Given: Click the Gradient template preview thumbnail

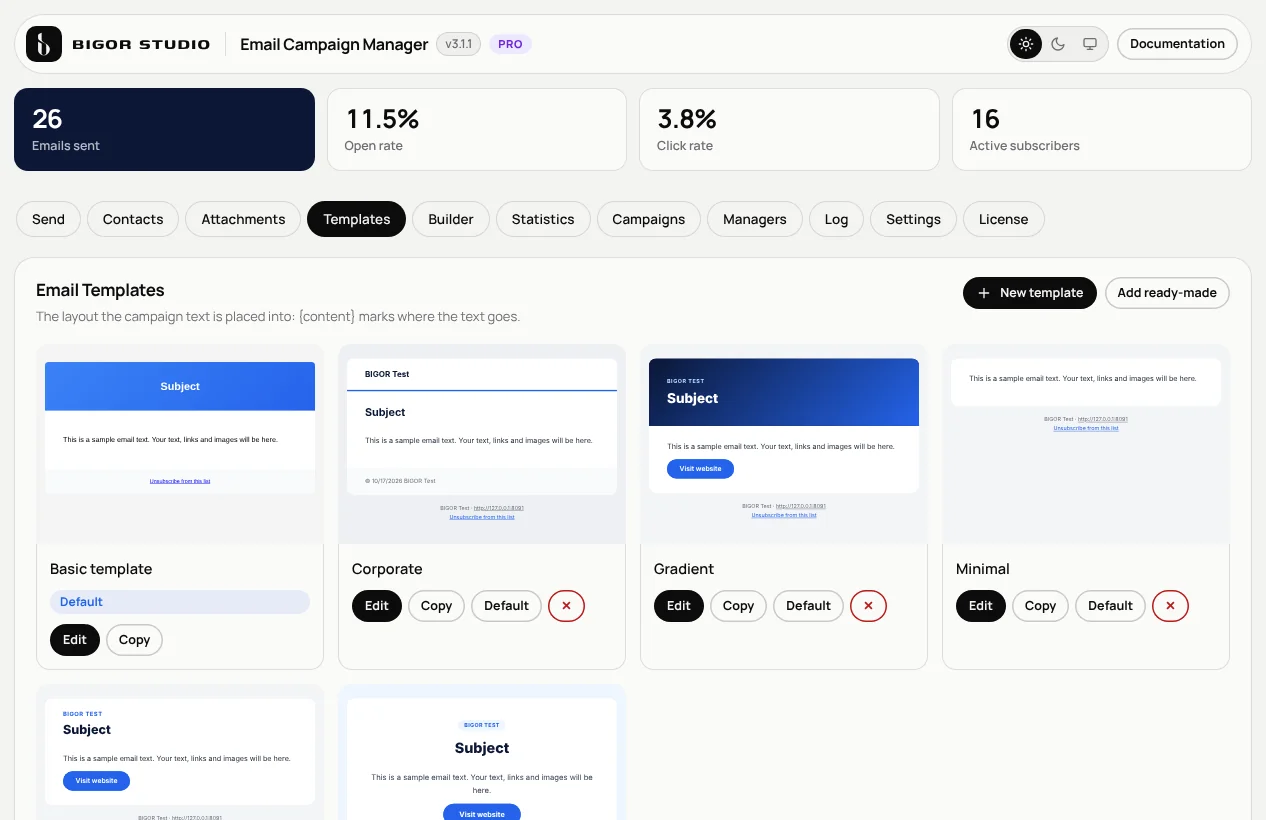Looking at the screenshot, I should coord(784,445).
